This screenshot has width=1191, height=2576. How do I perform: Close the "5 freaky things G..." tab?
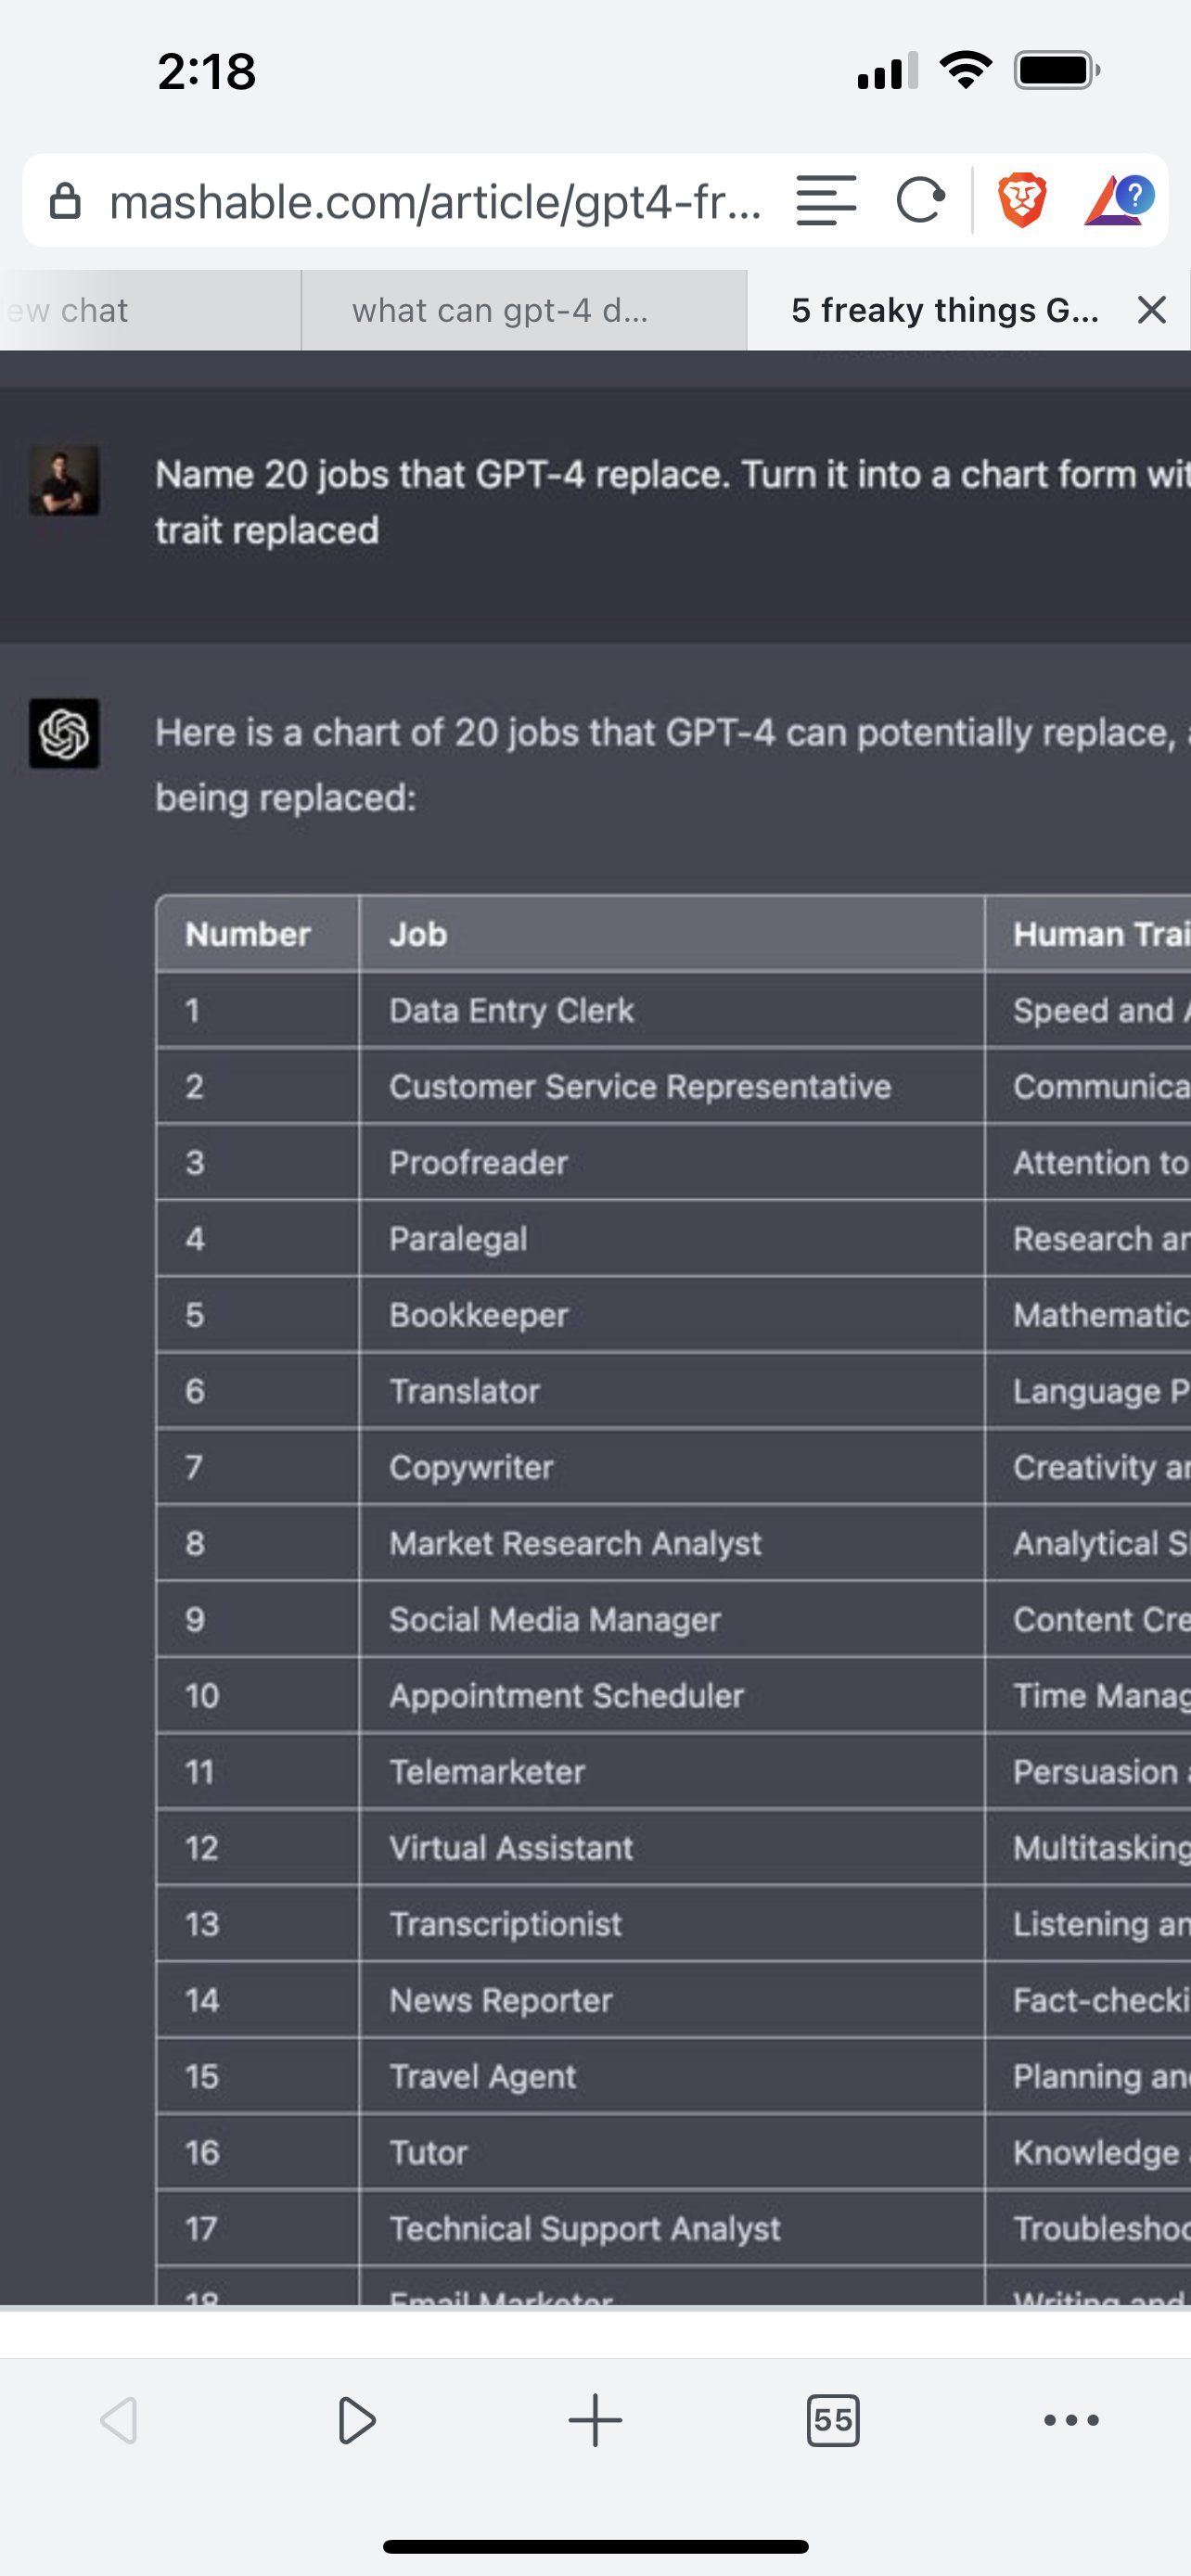pos(1152,310)
